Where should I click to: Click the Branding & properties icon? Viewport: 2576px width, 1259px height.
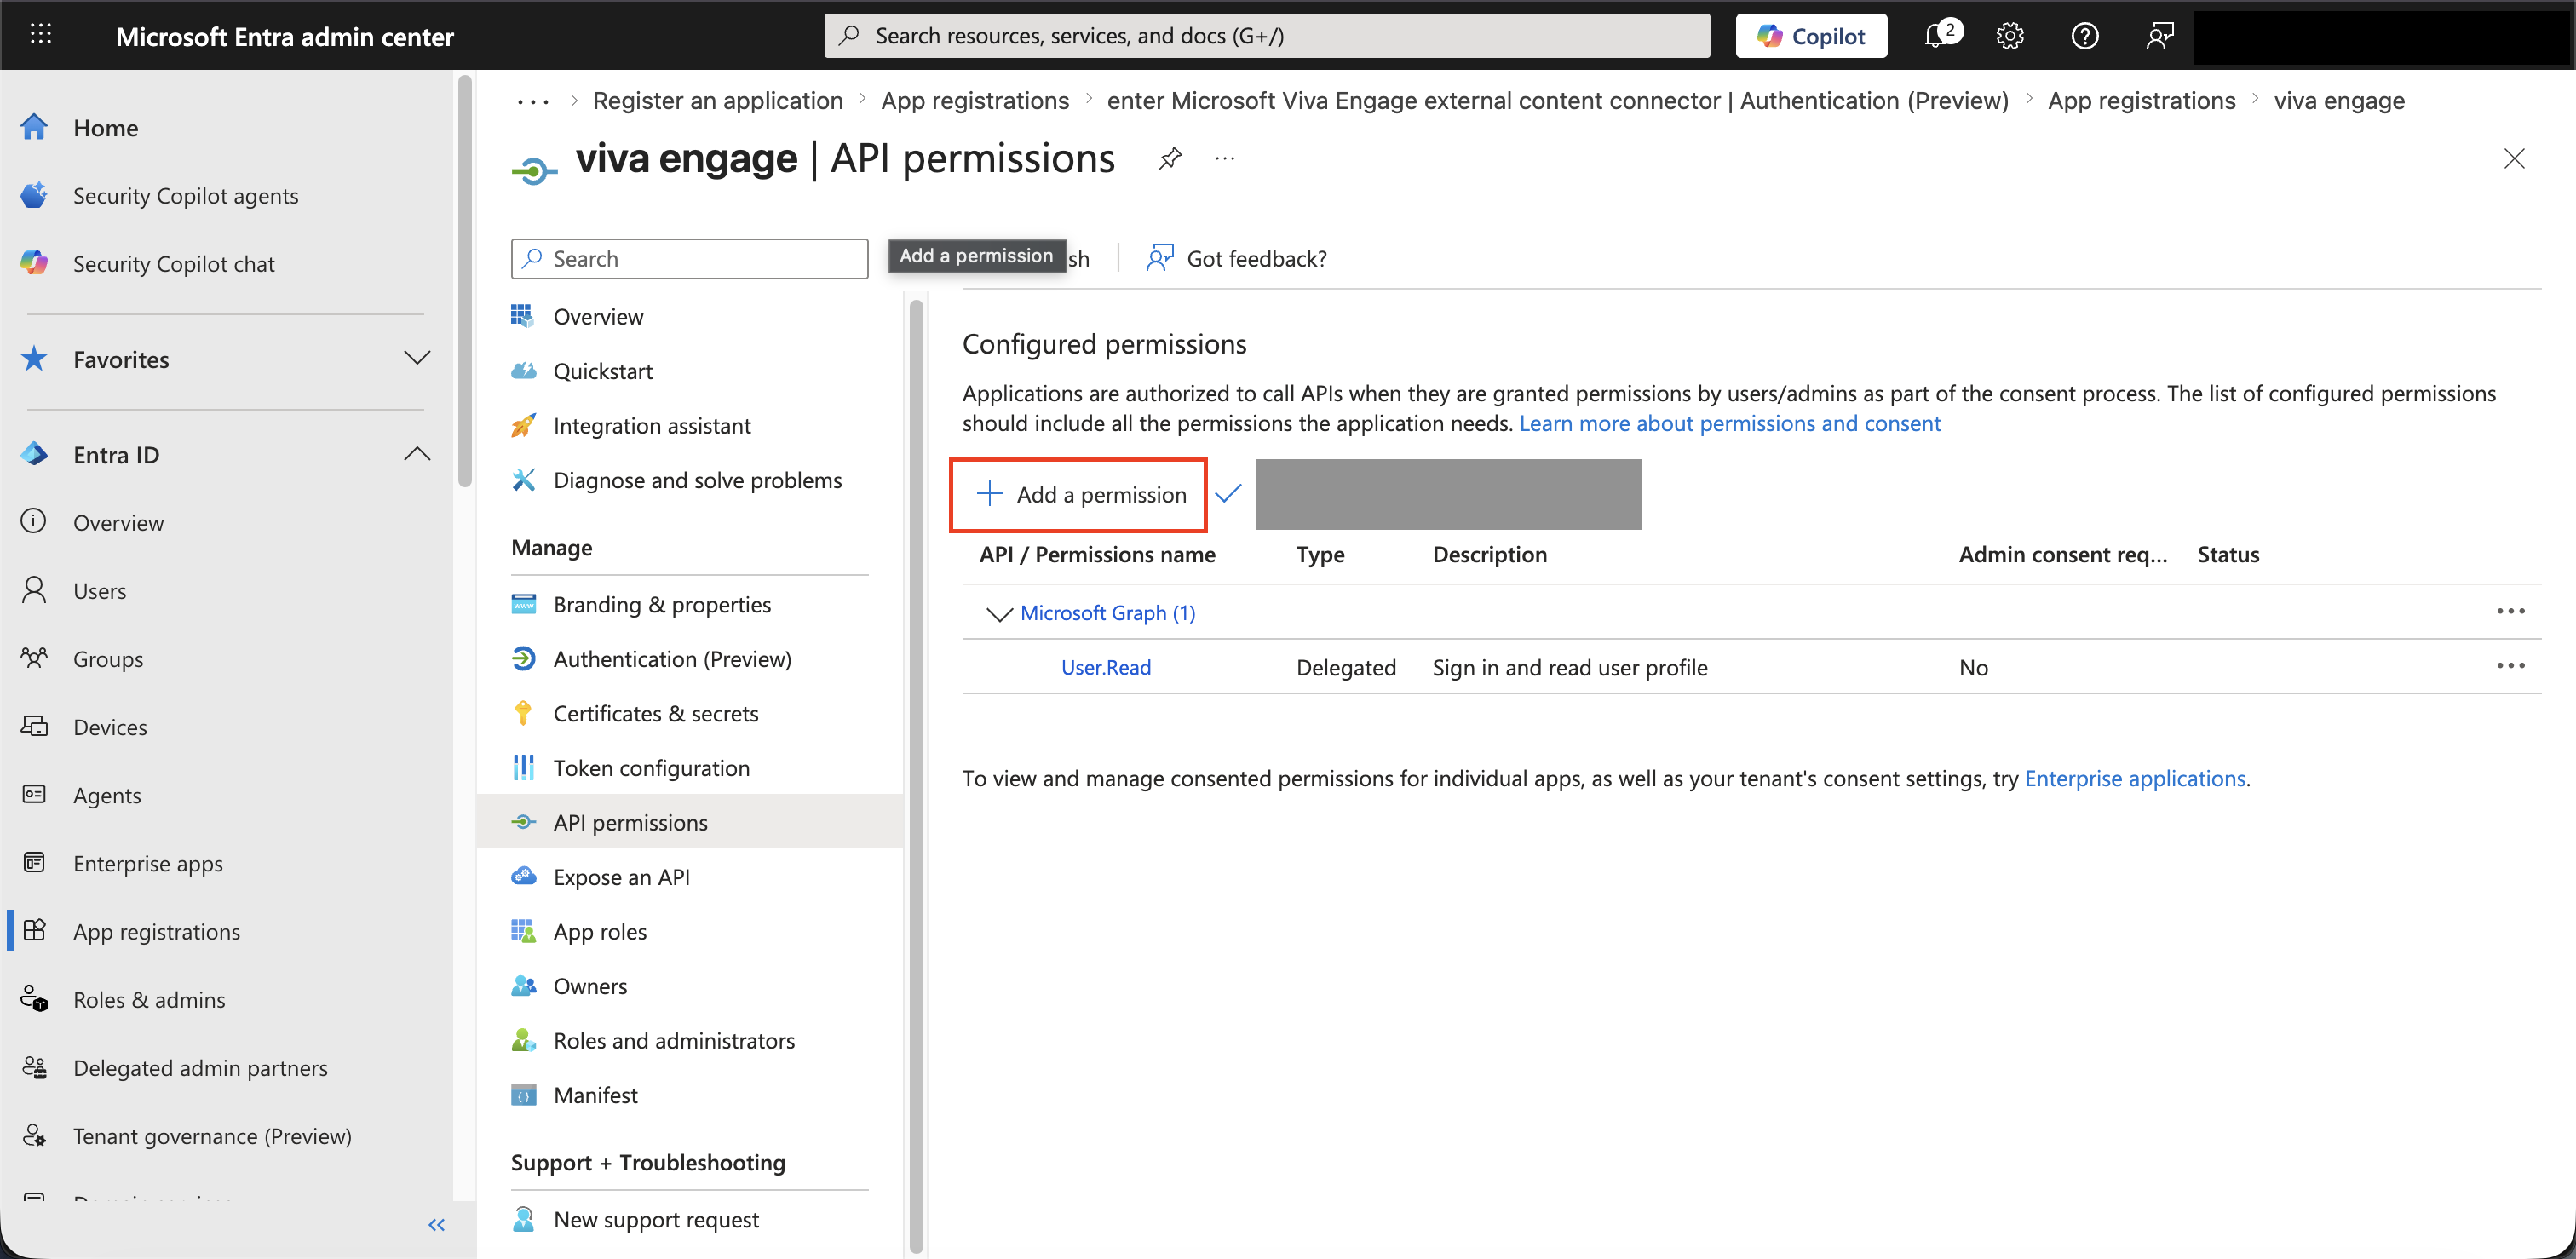coord(523,604)
